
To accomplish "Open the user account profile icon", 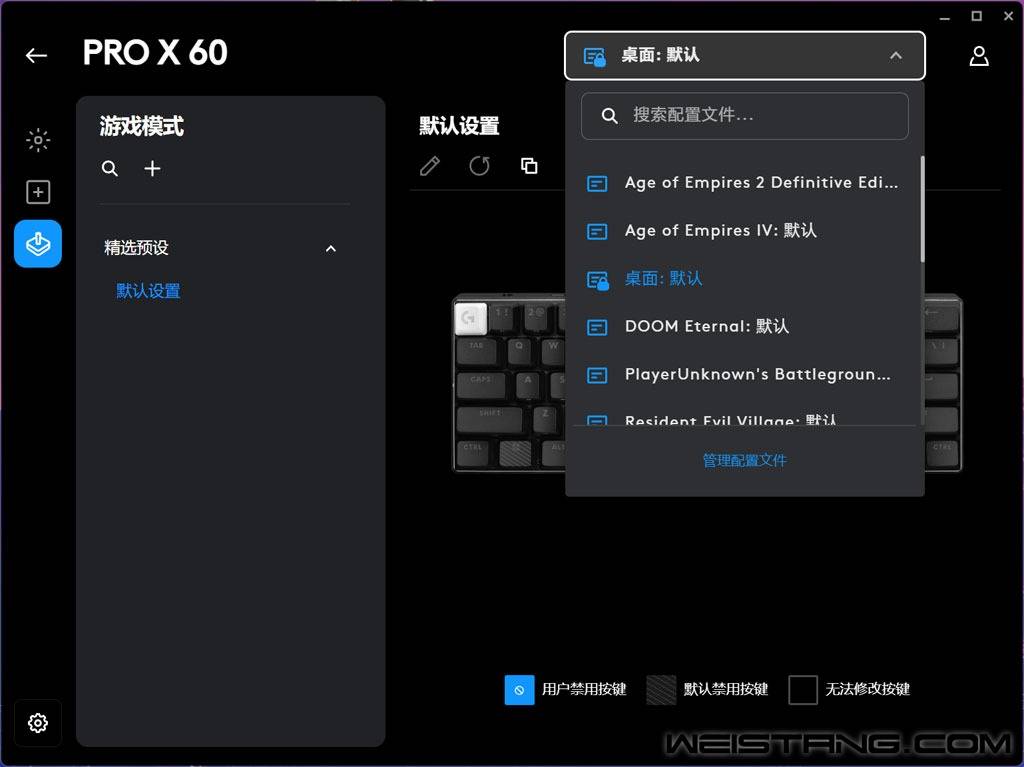I will [978, 56].
